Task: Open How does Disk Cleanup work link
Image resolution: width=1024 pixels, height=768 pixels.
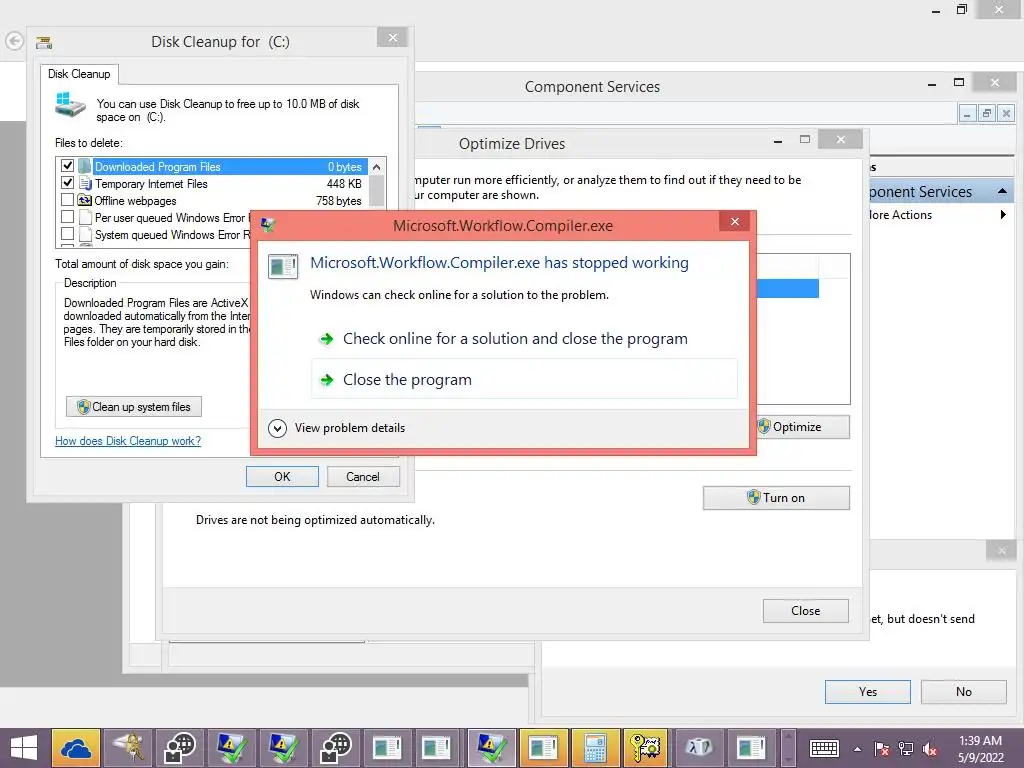Action: [128, 441]
